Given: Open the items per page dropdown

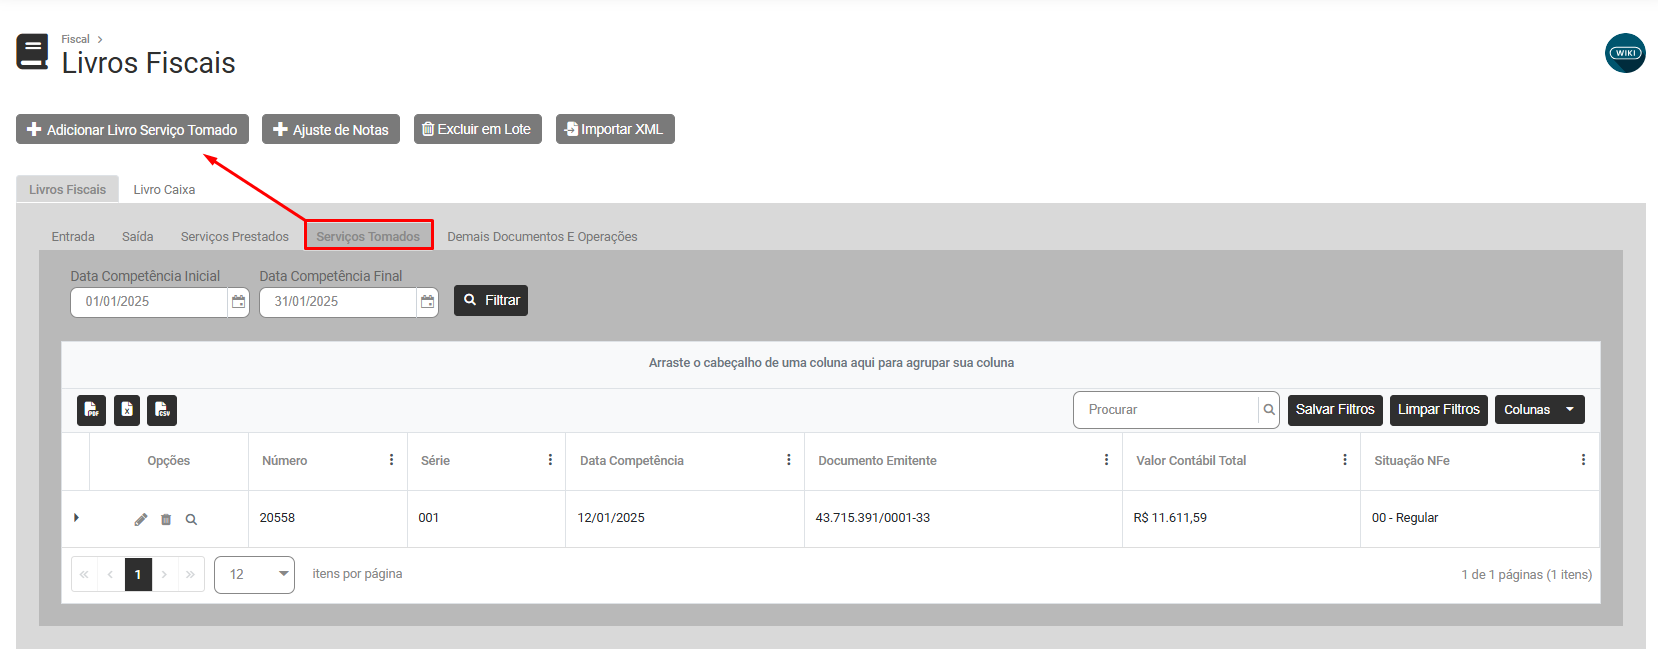Looking at the screenshot, I should pos(255,575).
